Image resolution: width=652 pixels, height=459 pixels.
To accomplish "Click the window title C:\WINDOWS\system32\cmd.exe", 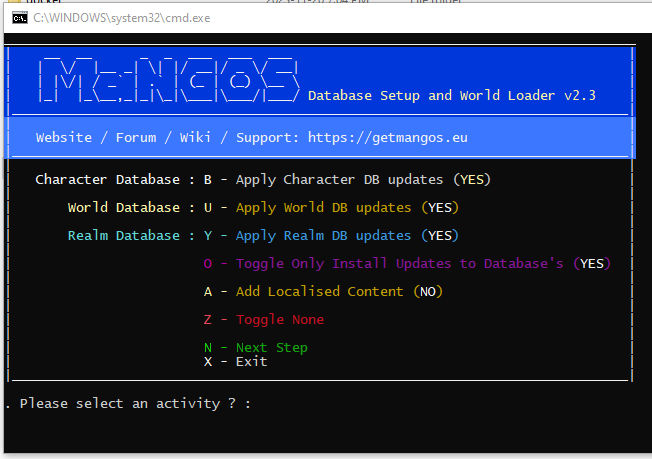I will click(x=122, y=18).
